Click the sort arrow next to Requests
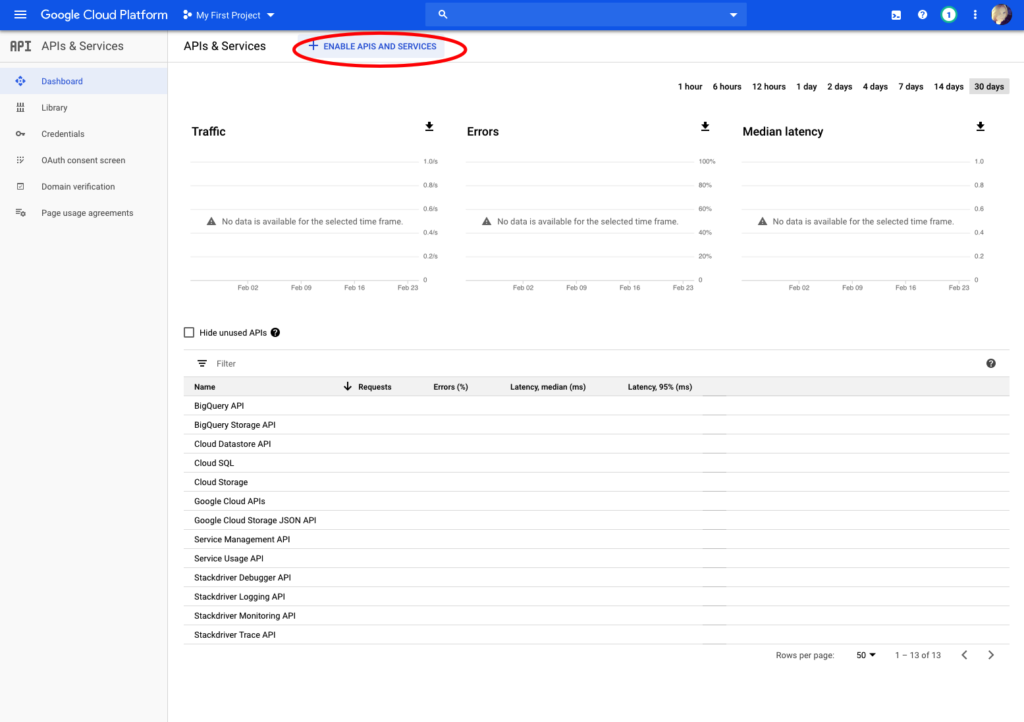This screenshot has width=1024, height=722. (x=347, y=386)
